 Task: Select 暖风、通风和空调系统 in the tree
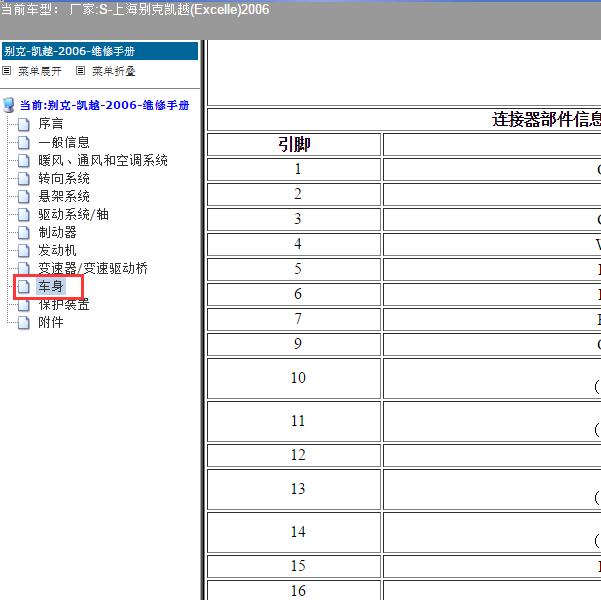pyautogui.click(x=103, y=160)
